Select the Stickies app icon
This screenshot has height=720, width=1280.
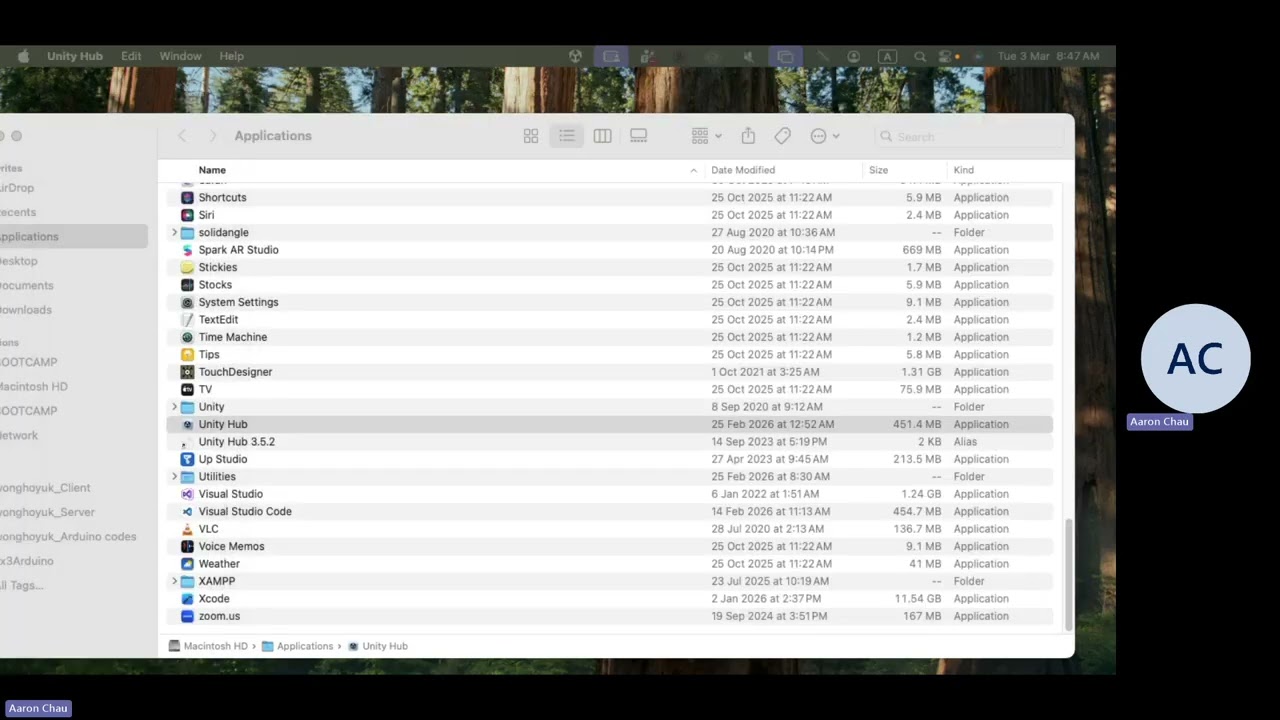[x=187, y=267]
